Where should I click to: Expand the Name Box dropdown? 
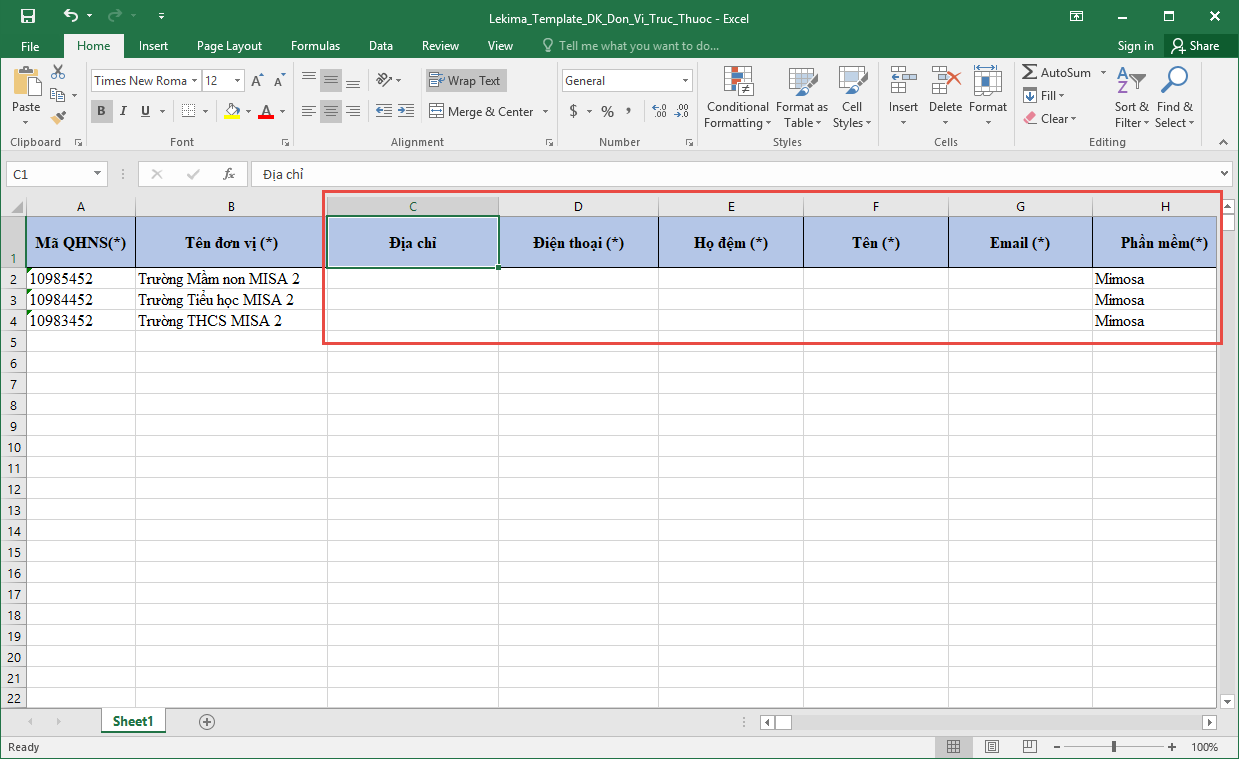[97, 174]
